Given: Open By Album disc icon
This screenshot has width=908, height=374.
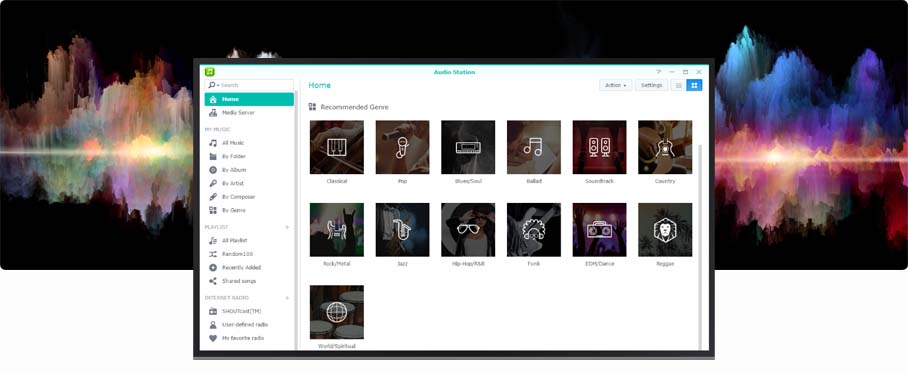Looking at the screenshot, I should point(213,170).
